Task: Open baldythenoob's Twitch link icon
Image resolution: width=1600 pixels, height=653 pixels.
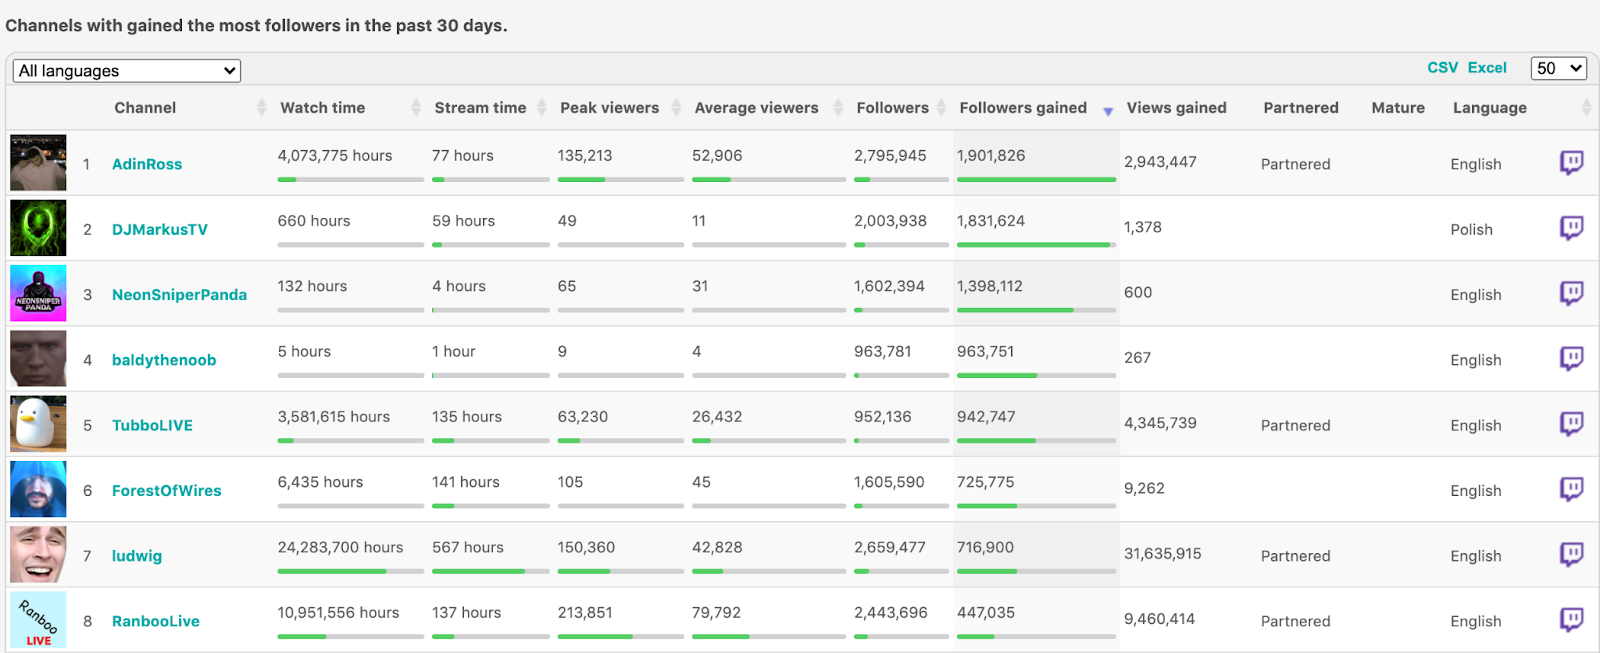Action: tap(1571, 358)
